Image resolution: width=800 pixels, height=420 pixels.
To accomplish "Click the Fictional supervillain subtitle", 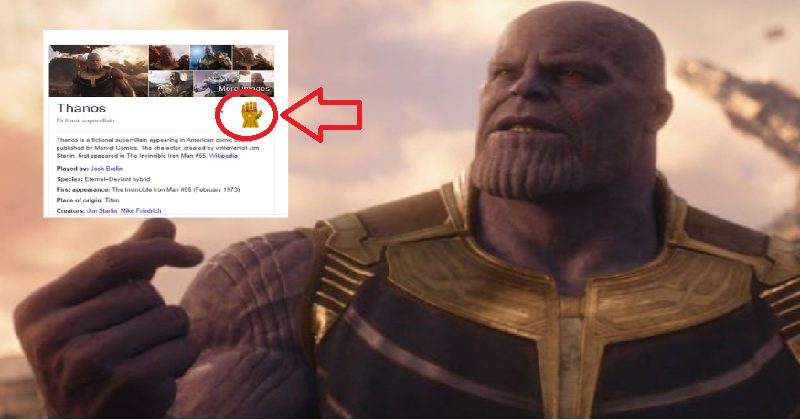I will [85, 120].
